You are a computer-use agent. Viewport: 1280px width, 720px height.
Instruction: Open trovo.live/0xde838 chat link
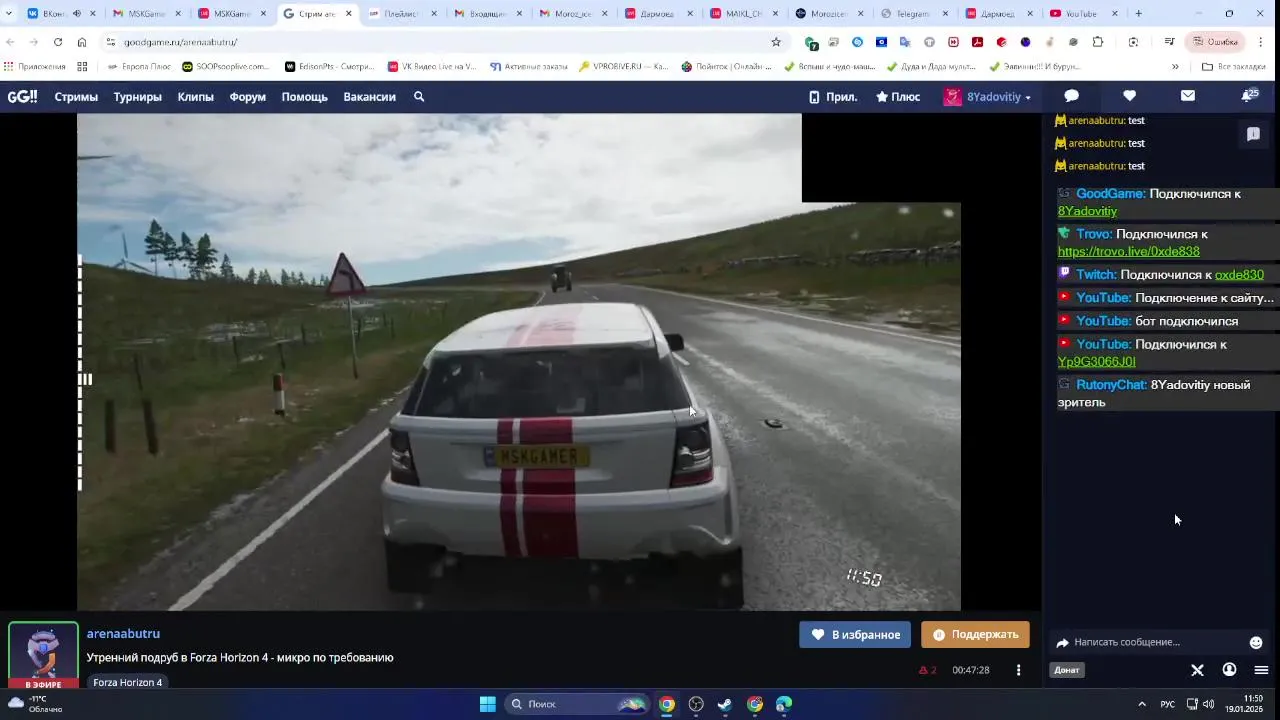[x=1129, y=252]
